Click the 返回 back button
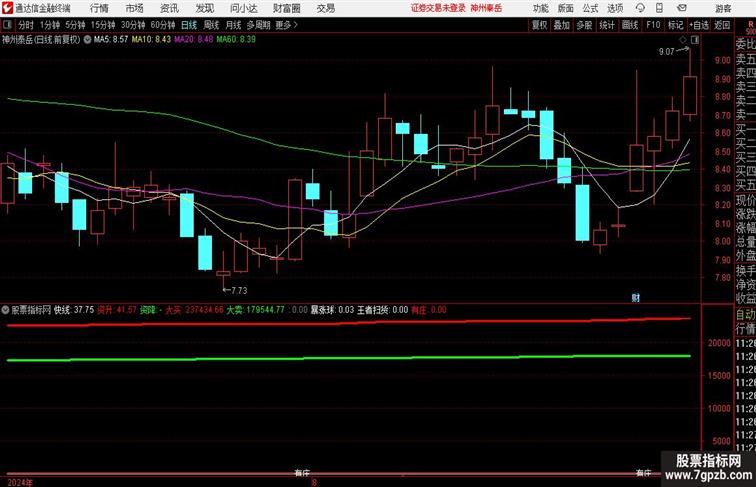Screen dimensions: 756x487 pos(722,25)
